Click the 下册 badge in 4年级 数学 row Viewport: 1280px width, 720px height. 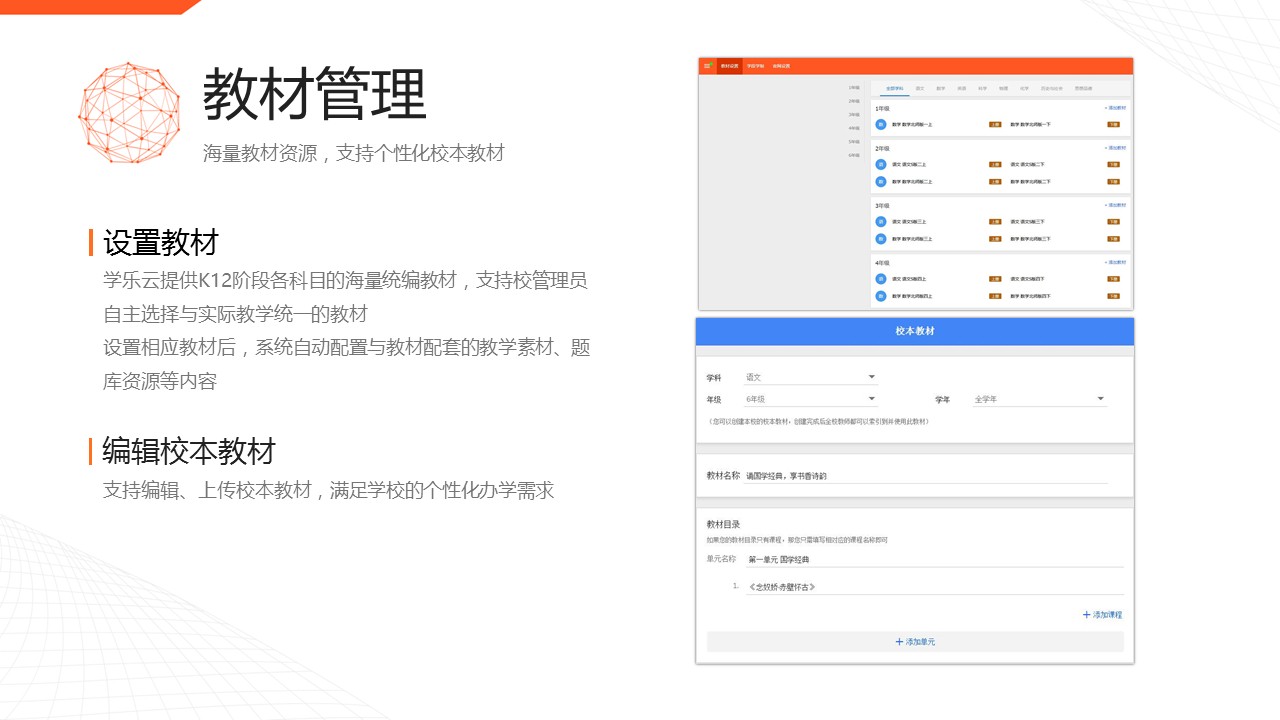point(1113,296)
